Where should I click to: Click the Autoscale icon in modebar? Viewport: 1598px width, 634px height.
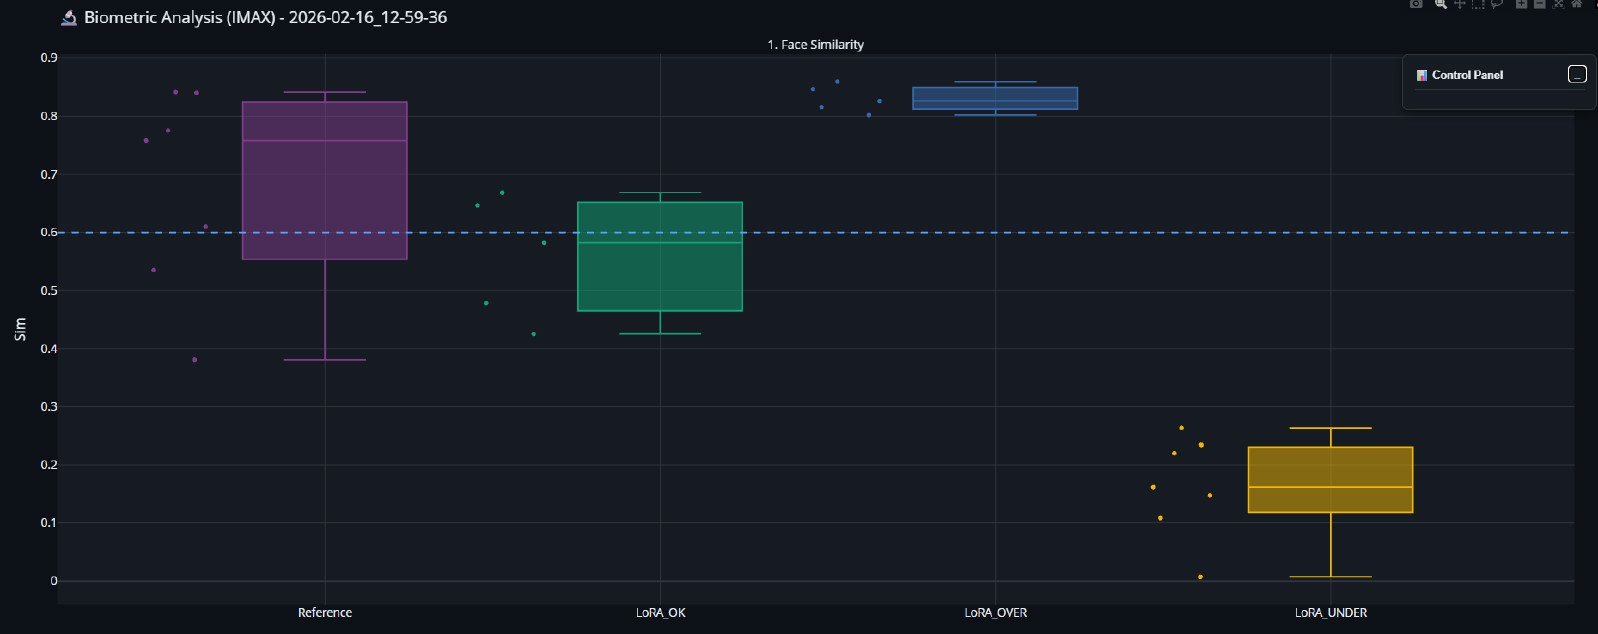(x=1558, y=4)
